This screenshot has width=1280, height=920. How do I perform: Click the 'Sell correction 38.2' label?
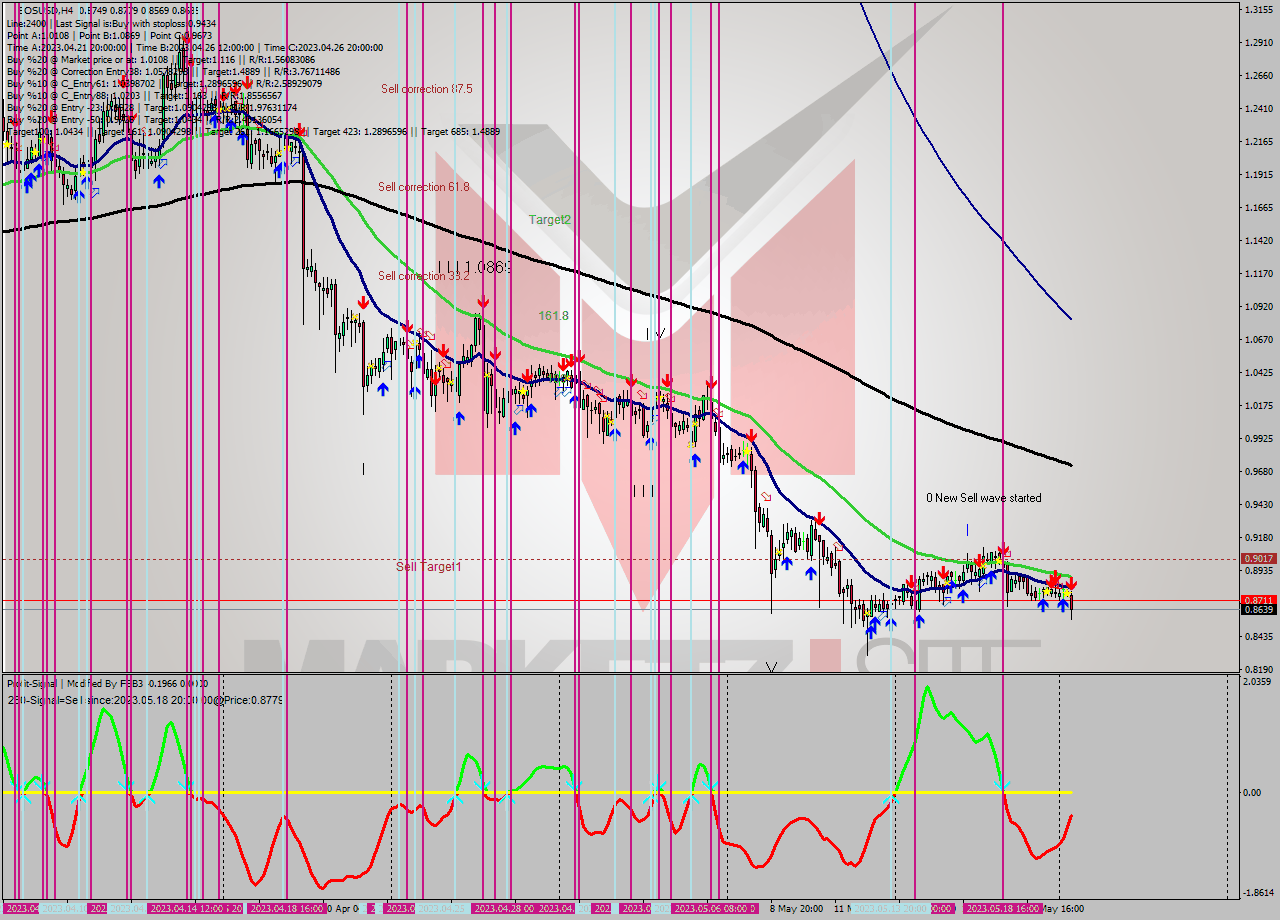tap(423, 276)
